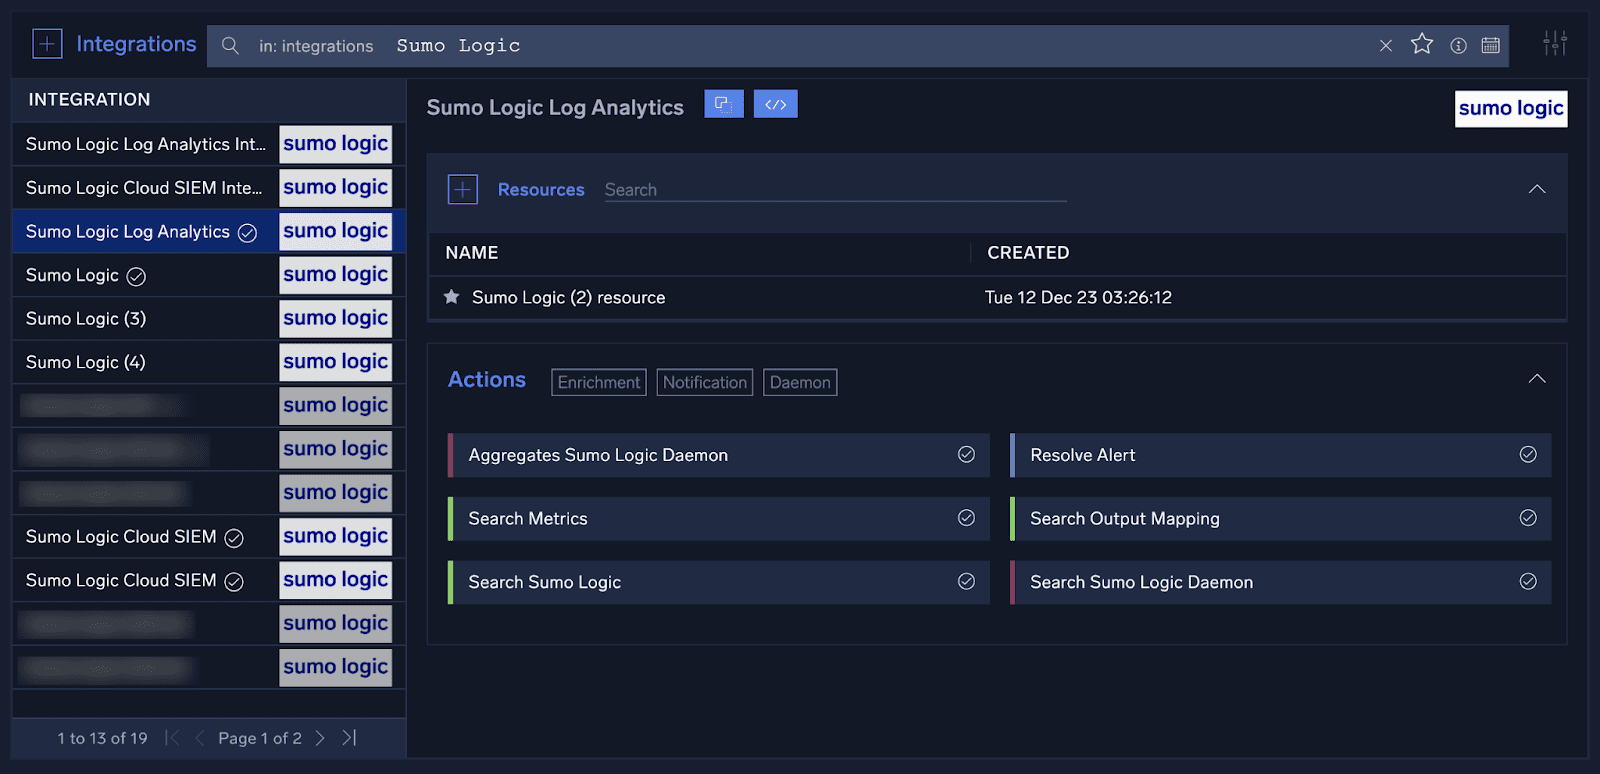Filter actions by Enrichment tag
The width and height of the screenshot is (1600, 774).
[599, 382]
